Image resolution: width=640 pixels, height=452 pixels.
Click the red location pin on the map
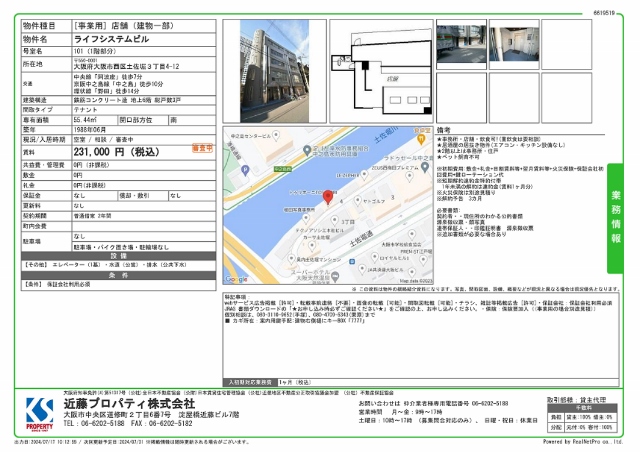[328, 197]
